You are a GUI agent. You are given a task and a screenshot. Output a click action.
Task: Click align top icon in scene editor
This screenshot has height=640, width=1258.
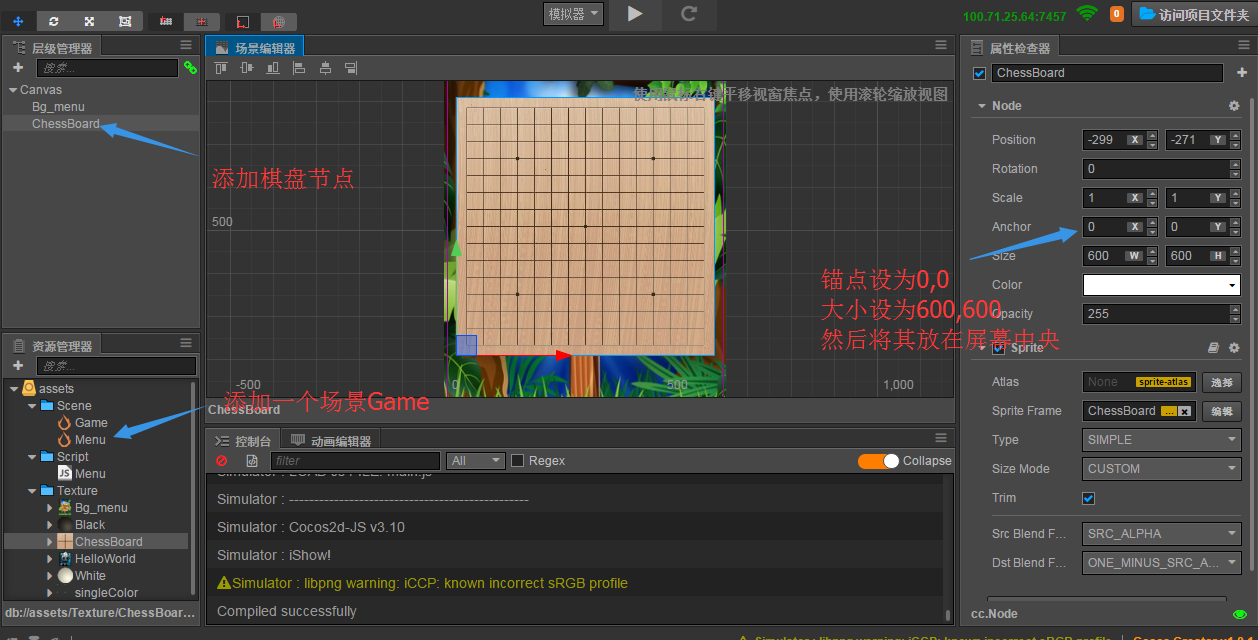click(221, 68)
